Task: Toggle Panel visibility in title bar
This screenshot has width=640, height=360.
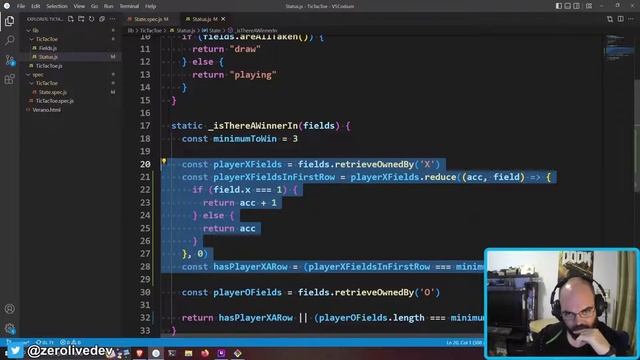Action: (568, 6)
